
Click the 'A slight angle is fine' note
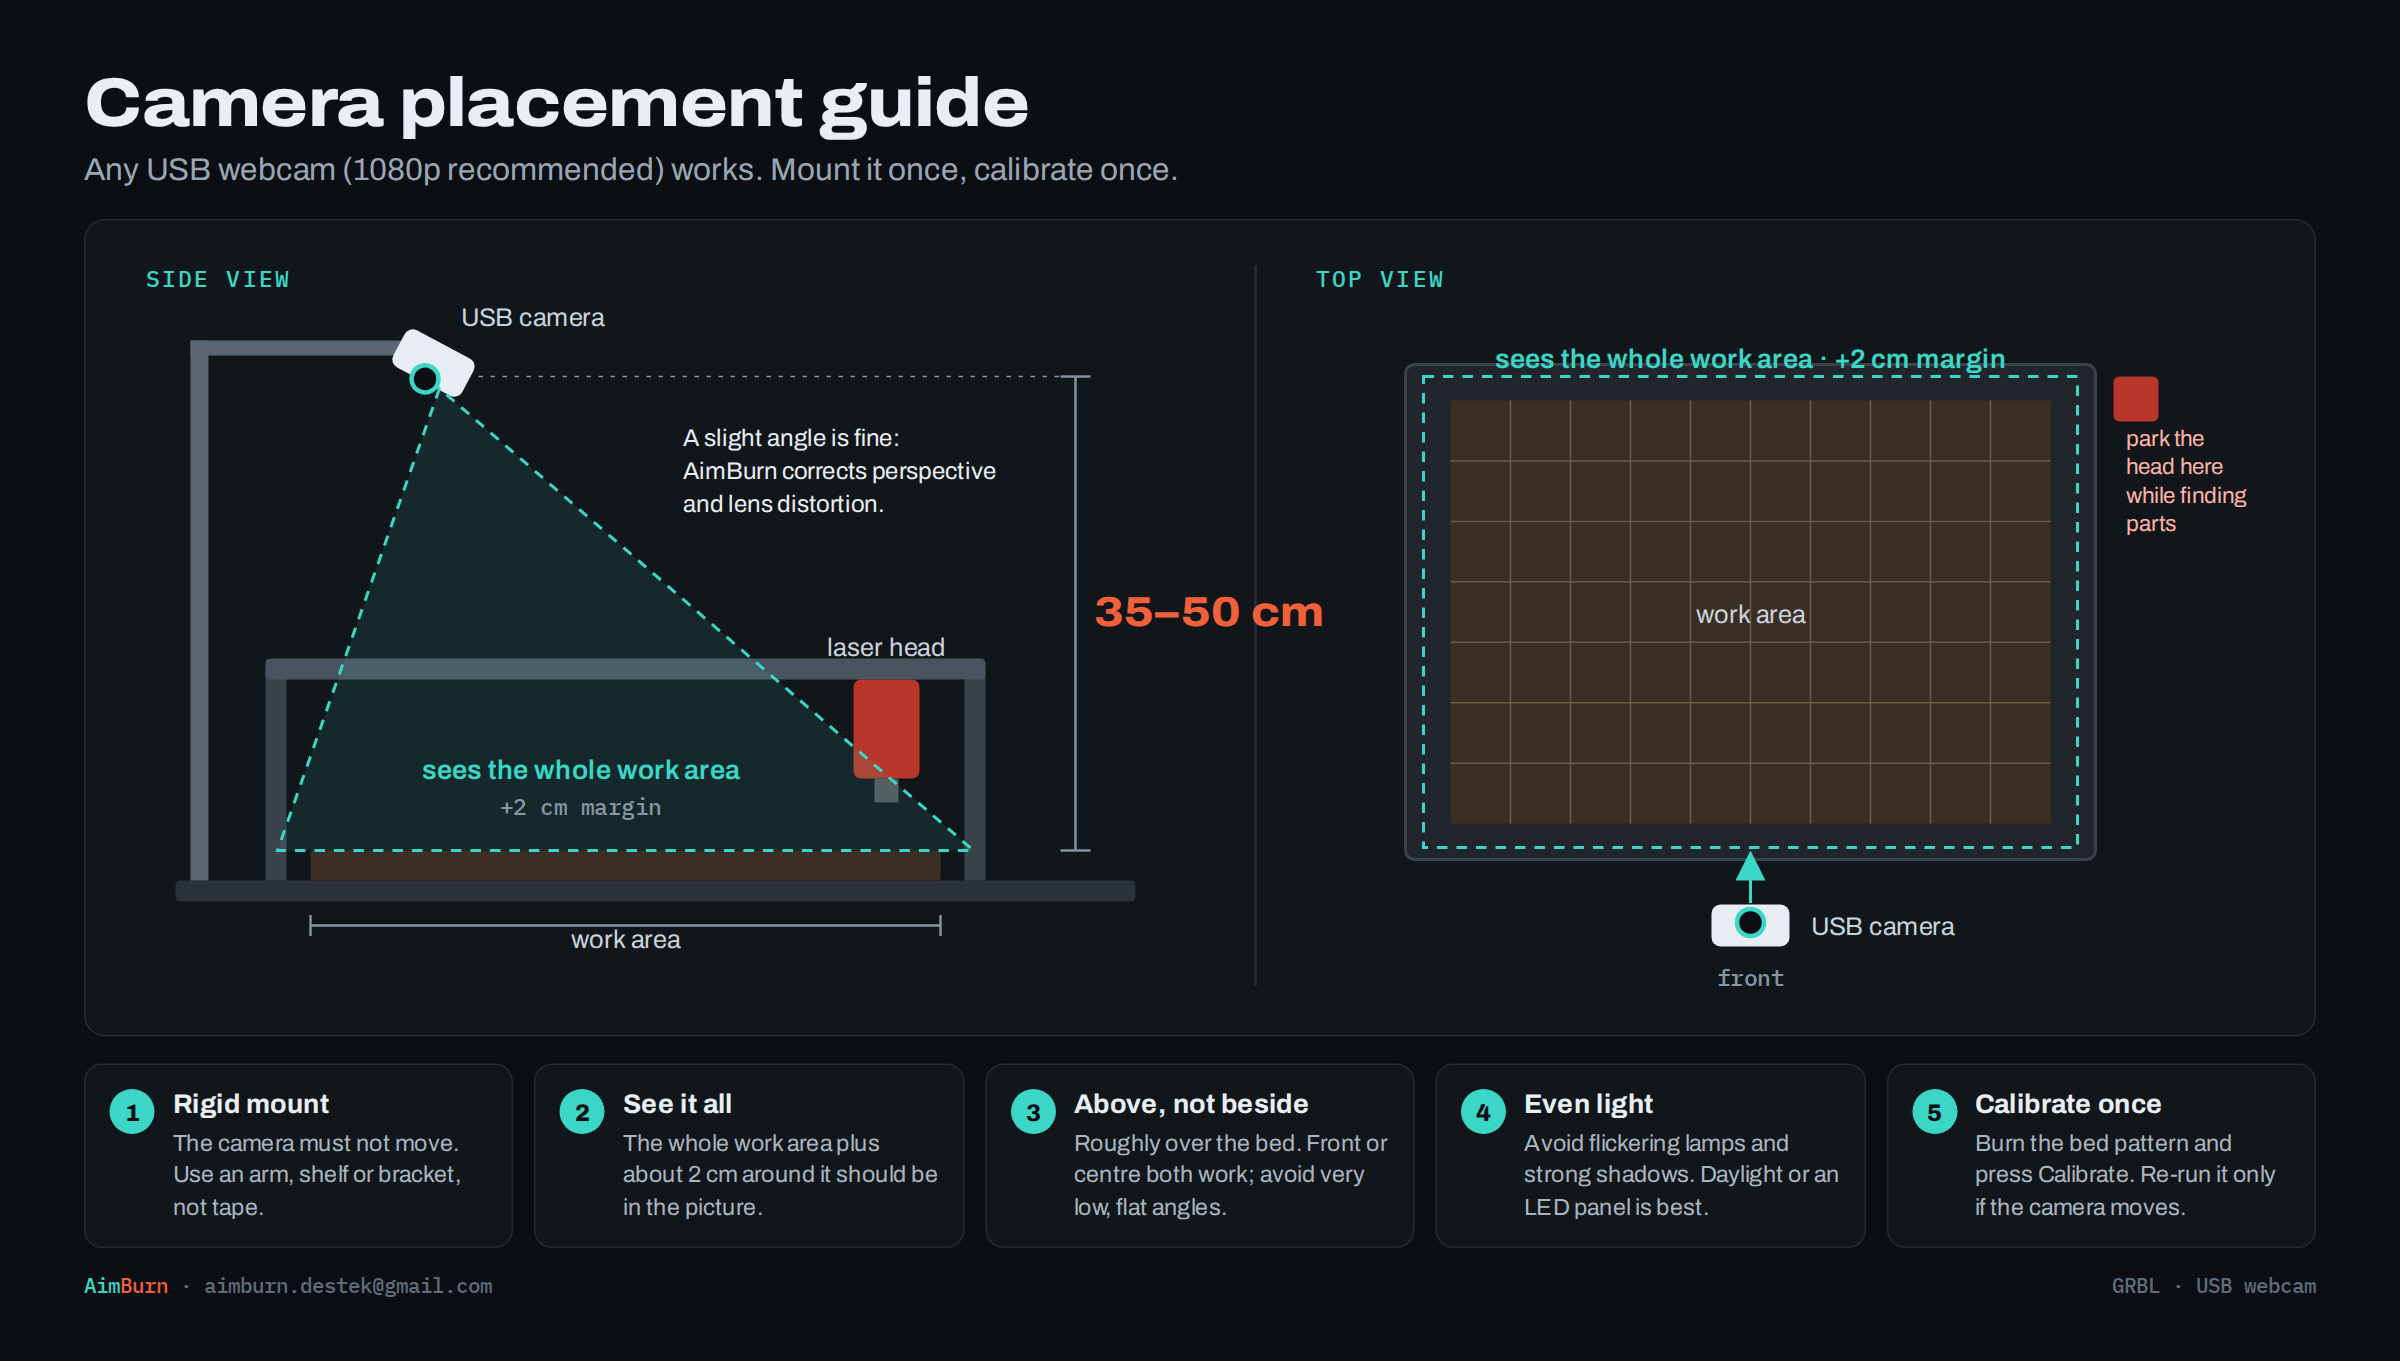tap(839, 471)
